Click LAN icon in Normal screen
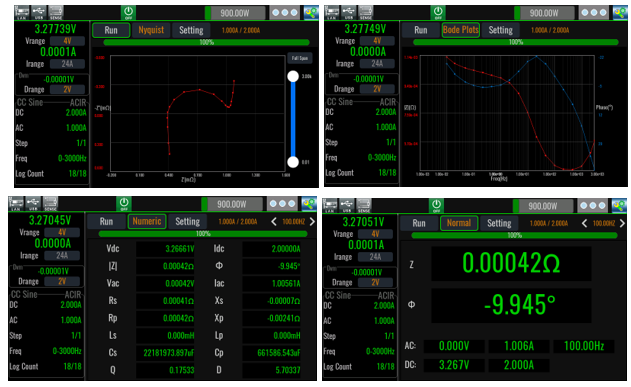The image size is (631, 387). coord(330,205)
